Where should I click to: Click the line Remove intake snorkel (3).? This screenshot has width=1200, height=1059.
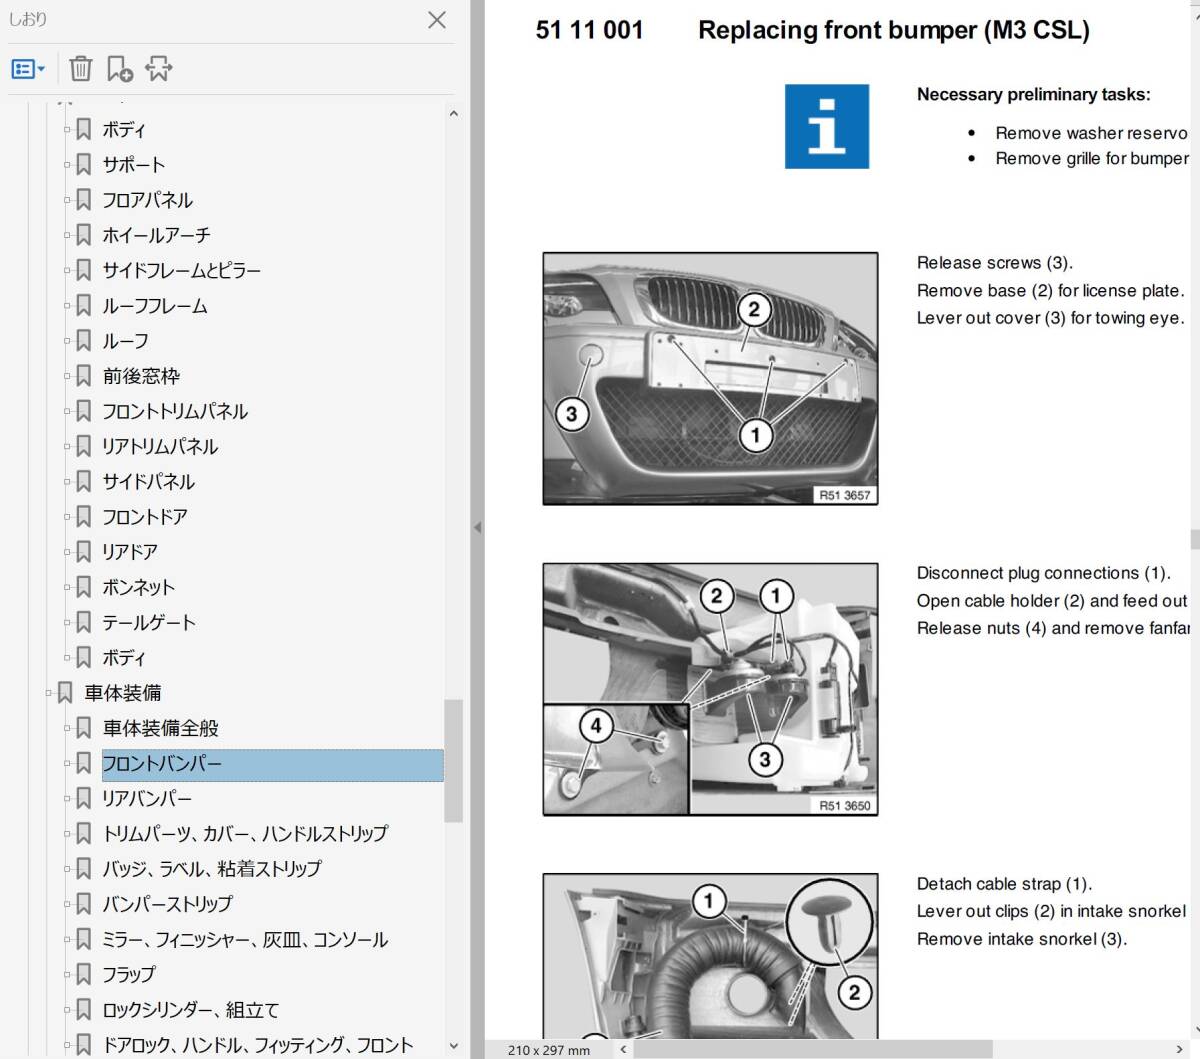point(1022,939)
